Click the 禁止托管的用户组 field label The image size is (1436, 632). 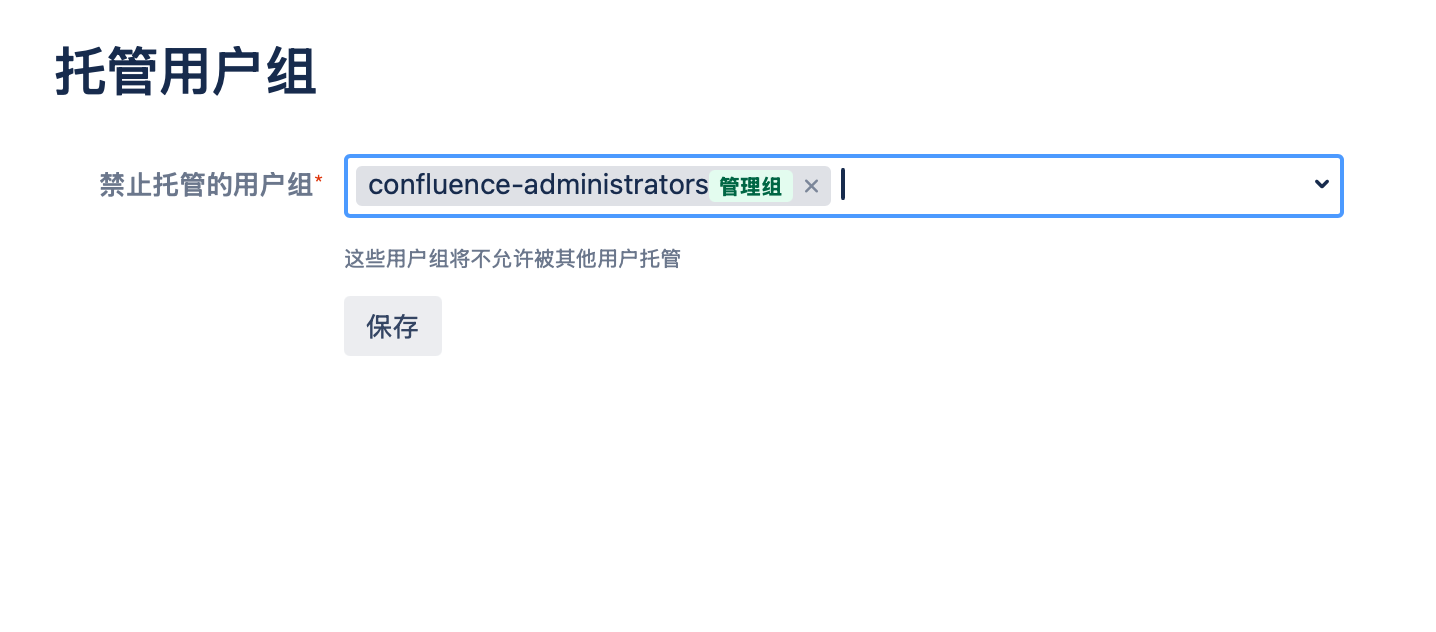coord(206,185)
